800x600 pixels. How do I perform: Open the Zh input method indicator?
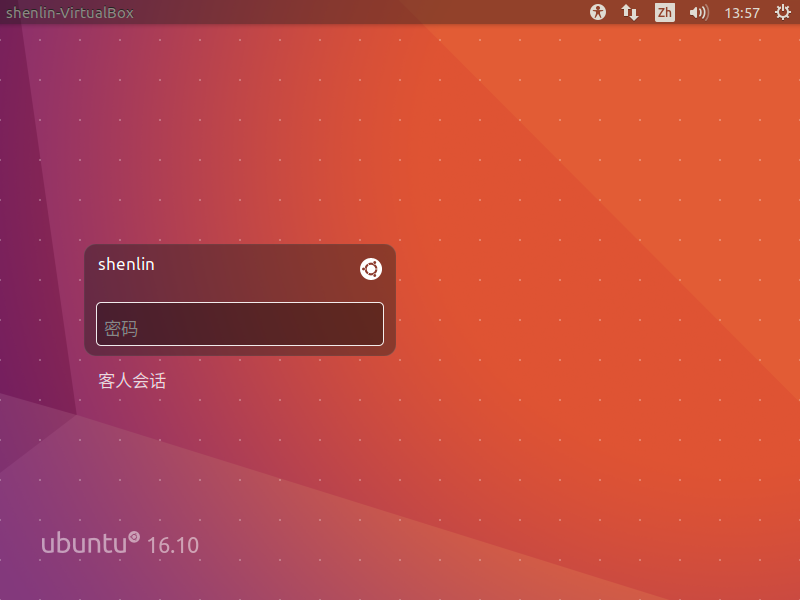point(664,12)
